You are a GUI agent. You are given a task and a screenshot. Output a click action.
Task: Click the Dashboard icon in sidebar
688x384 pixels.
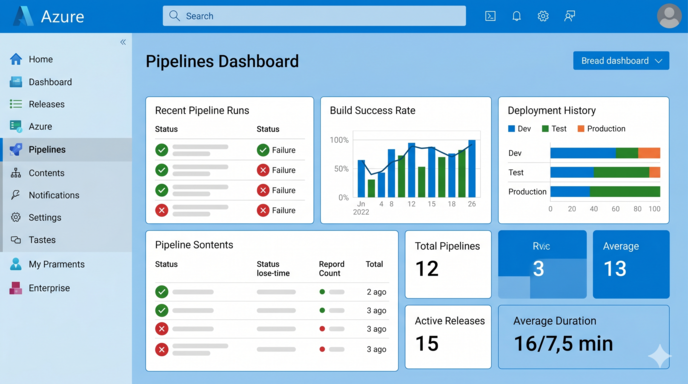coord(16,82)
